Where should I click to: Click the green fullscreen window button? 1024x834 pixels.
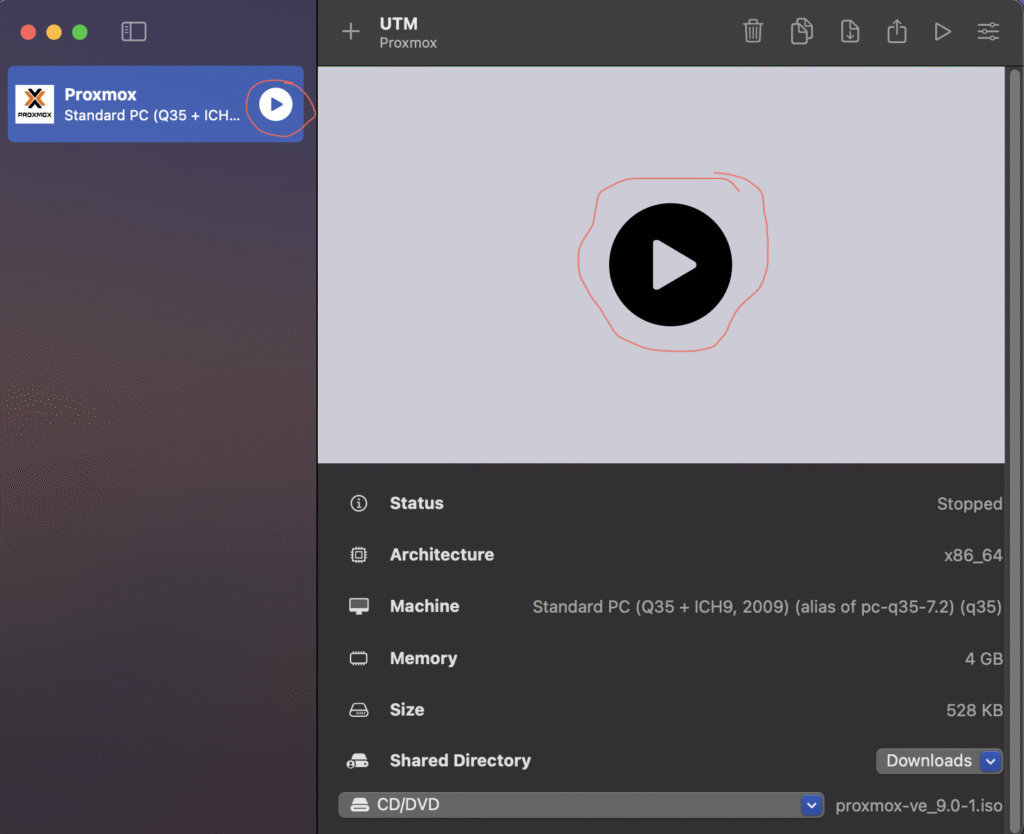[x=80, y=32]
